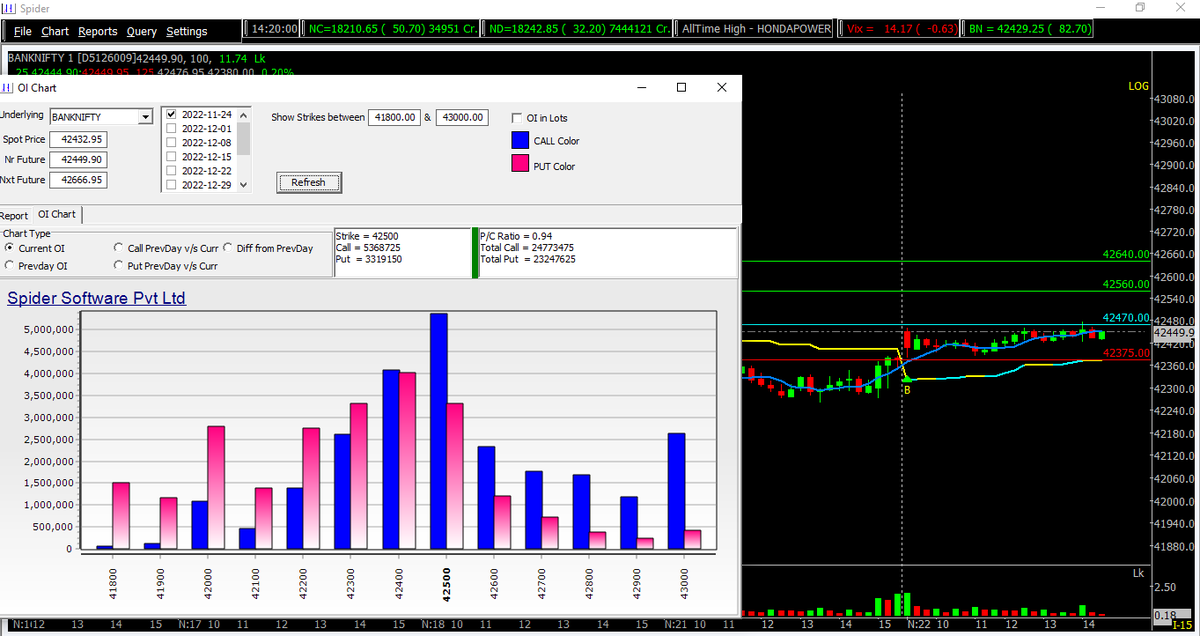Image resolution: width=1200 pixels, height=636 pixels.
Task: Click the lower strike field 41800.00
Action: pos(394,117)
